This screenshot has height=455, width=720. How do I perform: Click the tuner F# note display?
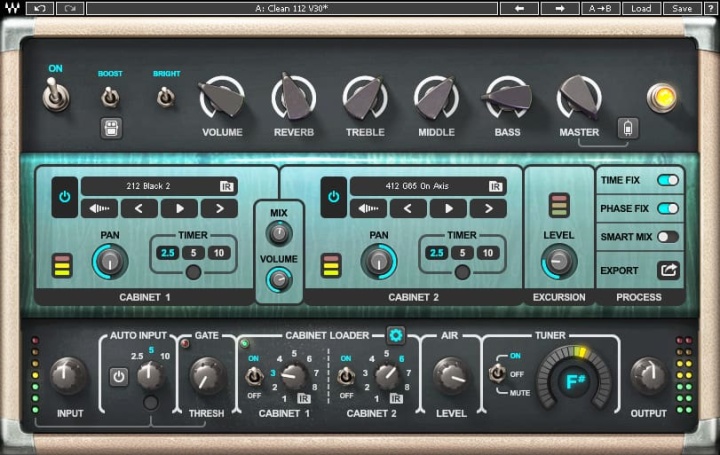click(574, 380)
